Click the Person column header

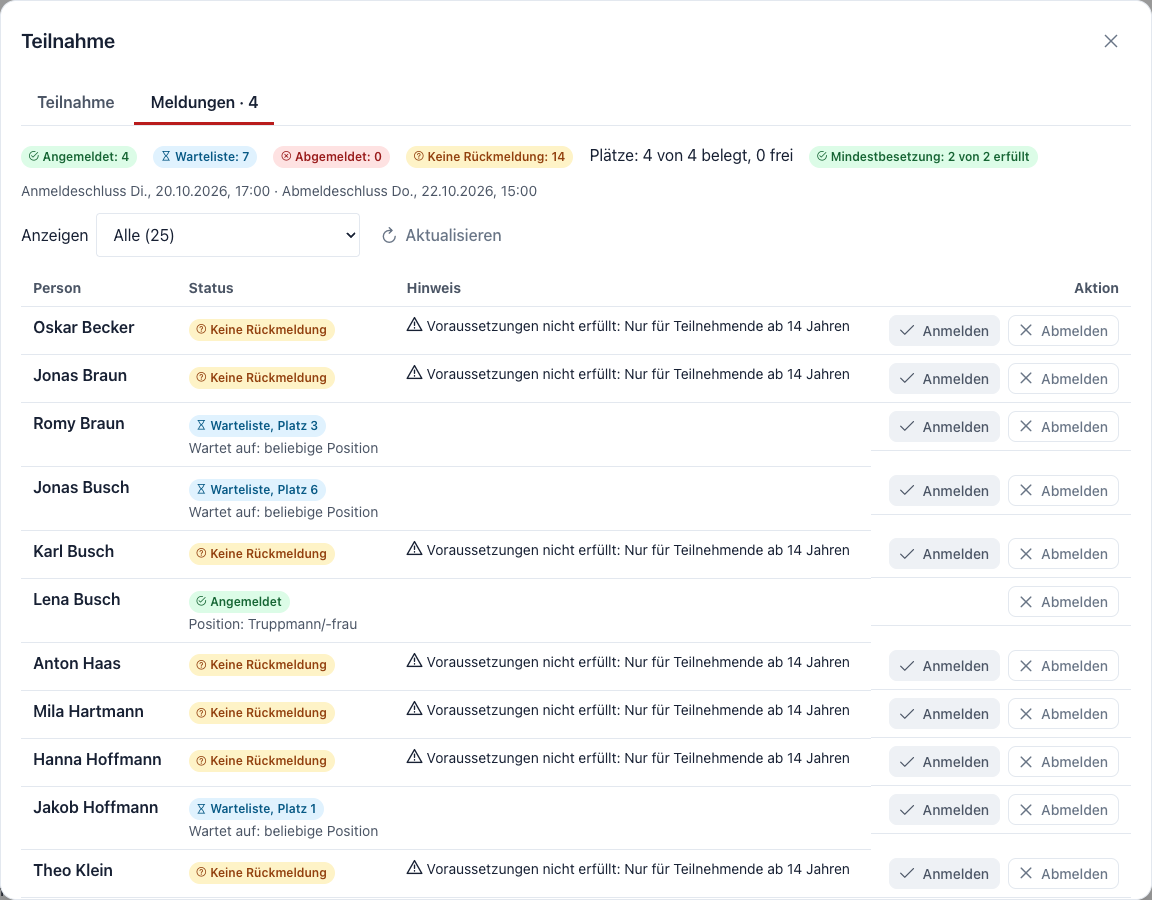coord(57,288)
